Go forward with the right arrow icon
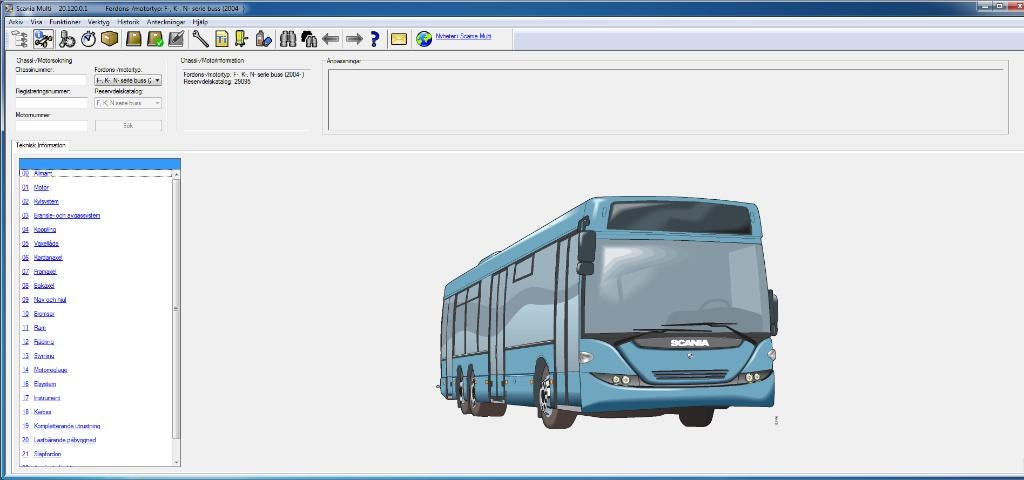1024x480 pixels. pos(354,39)
